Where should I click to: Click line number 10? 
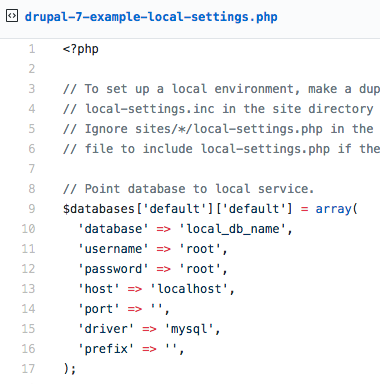click(28, 229)
